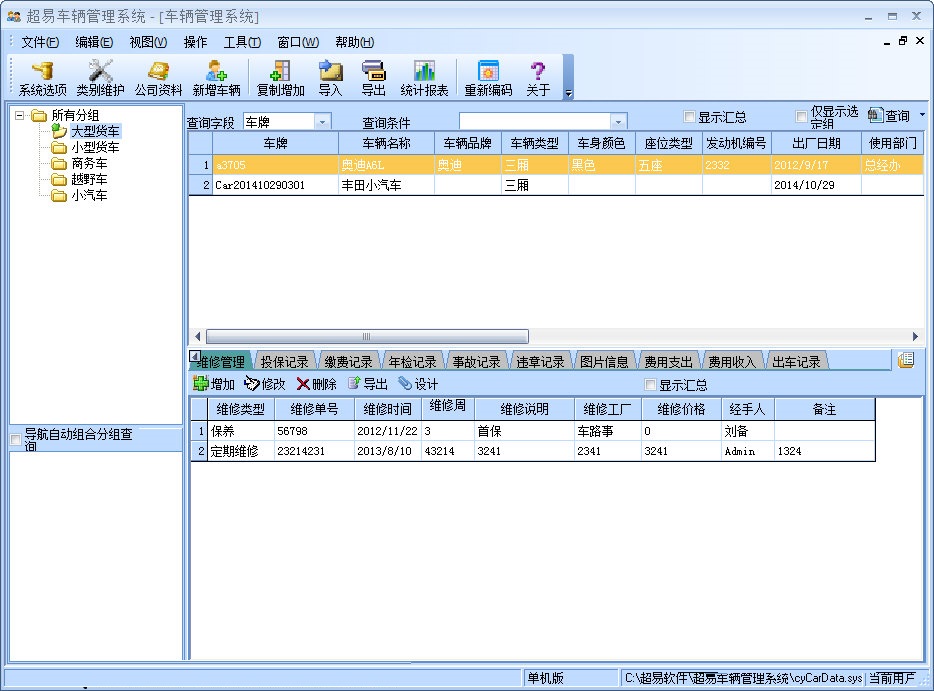
Task: Switch to 图片信息 tab
Action: click(x=604, y=362)
